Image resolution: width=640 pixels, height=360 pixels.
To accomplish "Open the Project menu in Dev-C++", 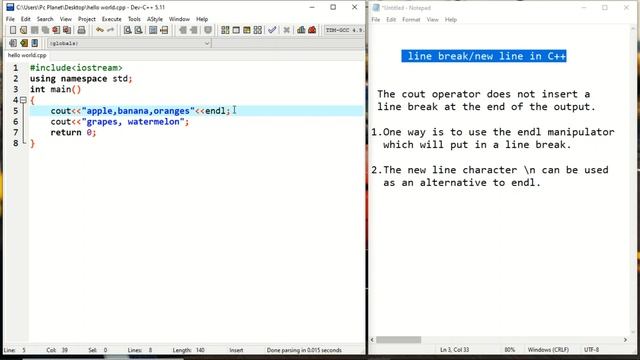I will (x=87, y=19).
